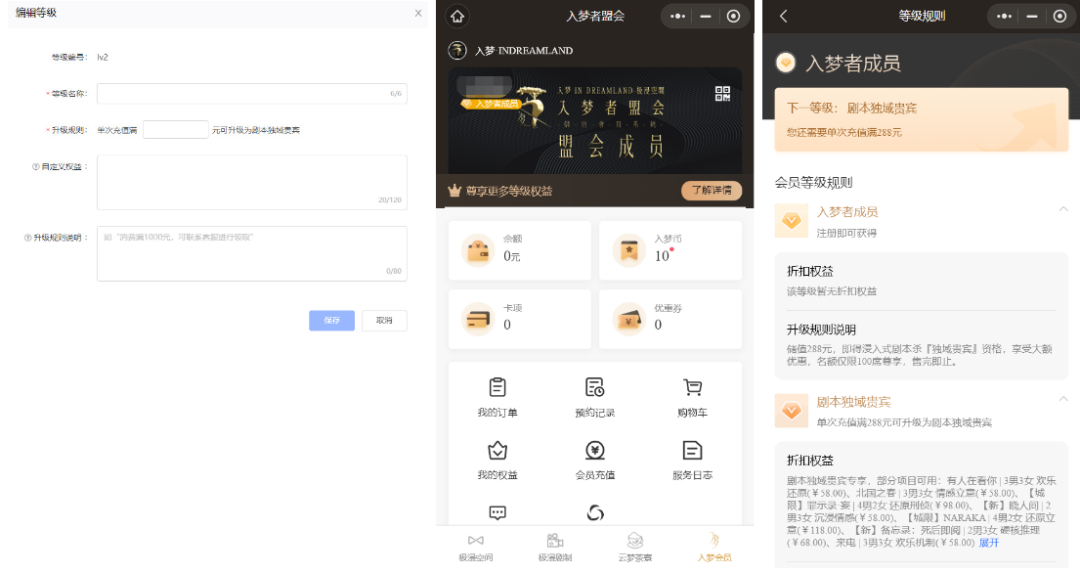
Task: Open 会员充值 recharge
Action: pyautogui.click(x=594, y=460)
